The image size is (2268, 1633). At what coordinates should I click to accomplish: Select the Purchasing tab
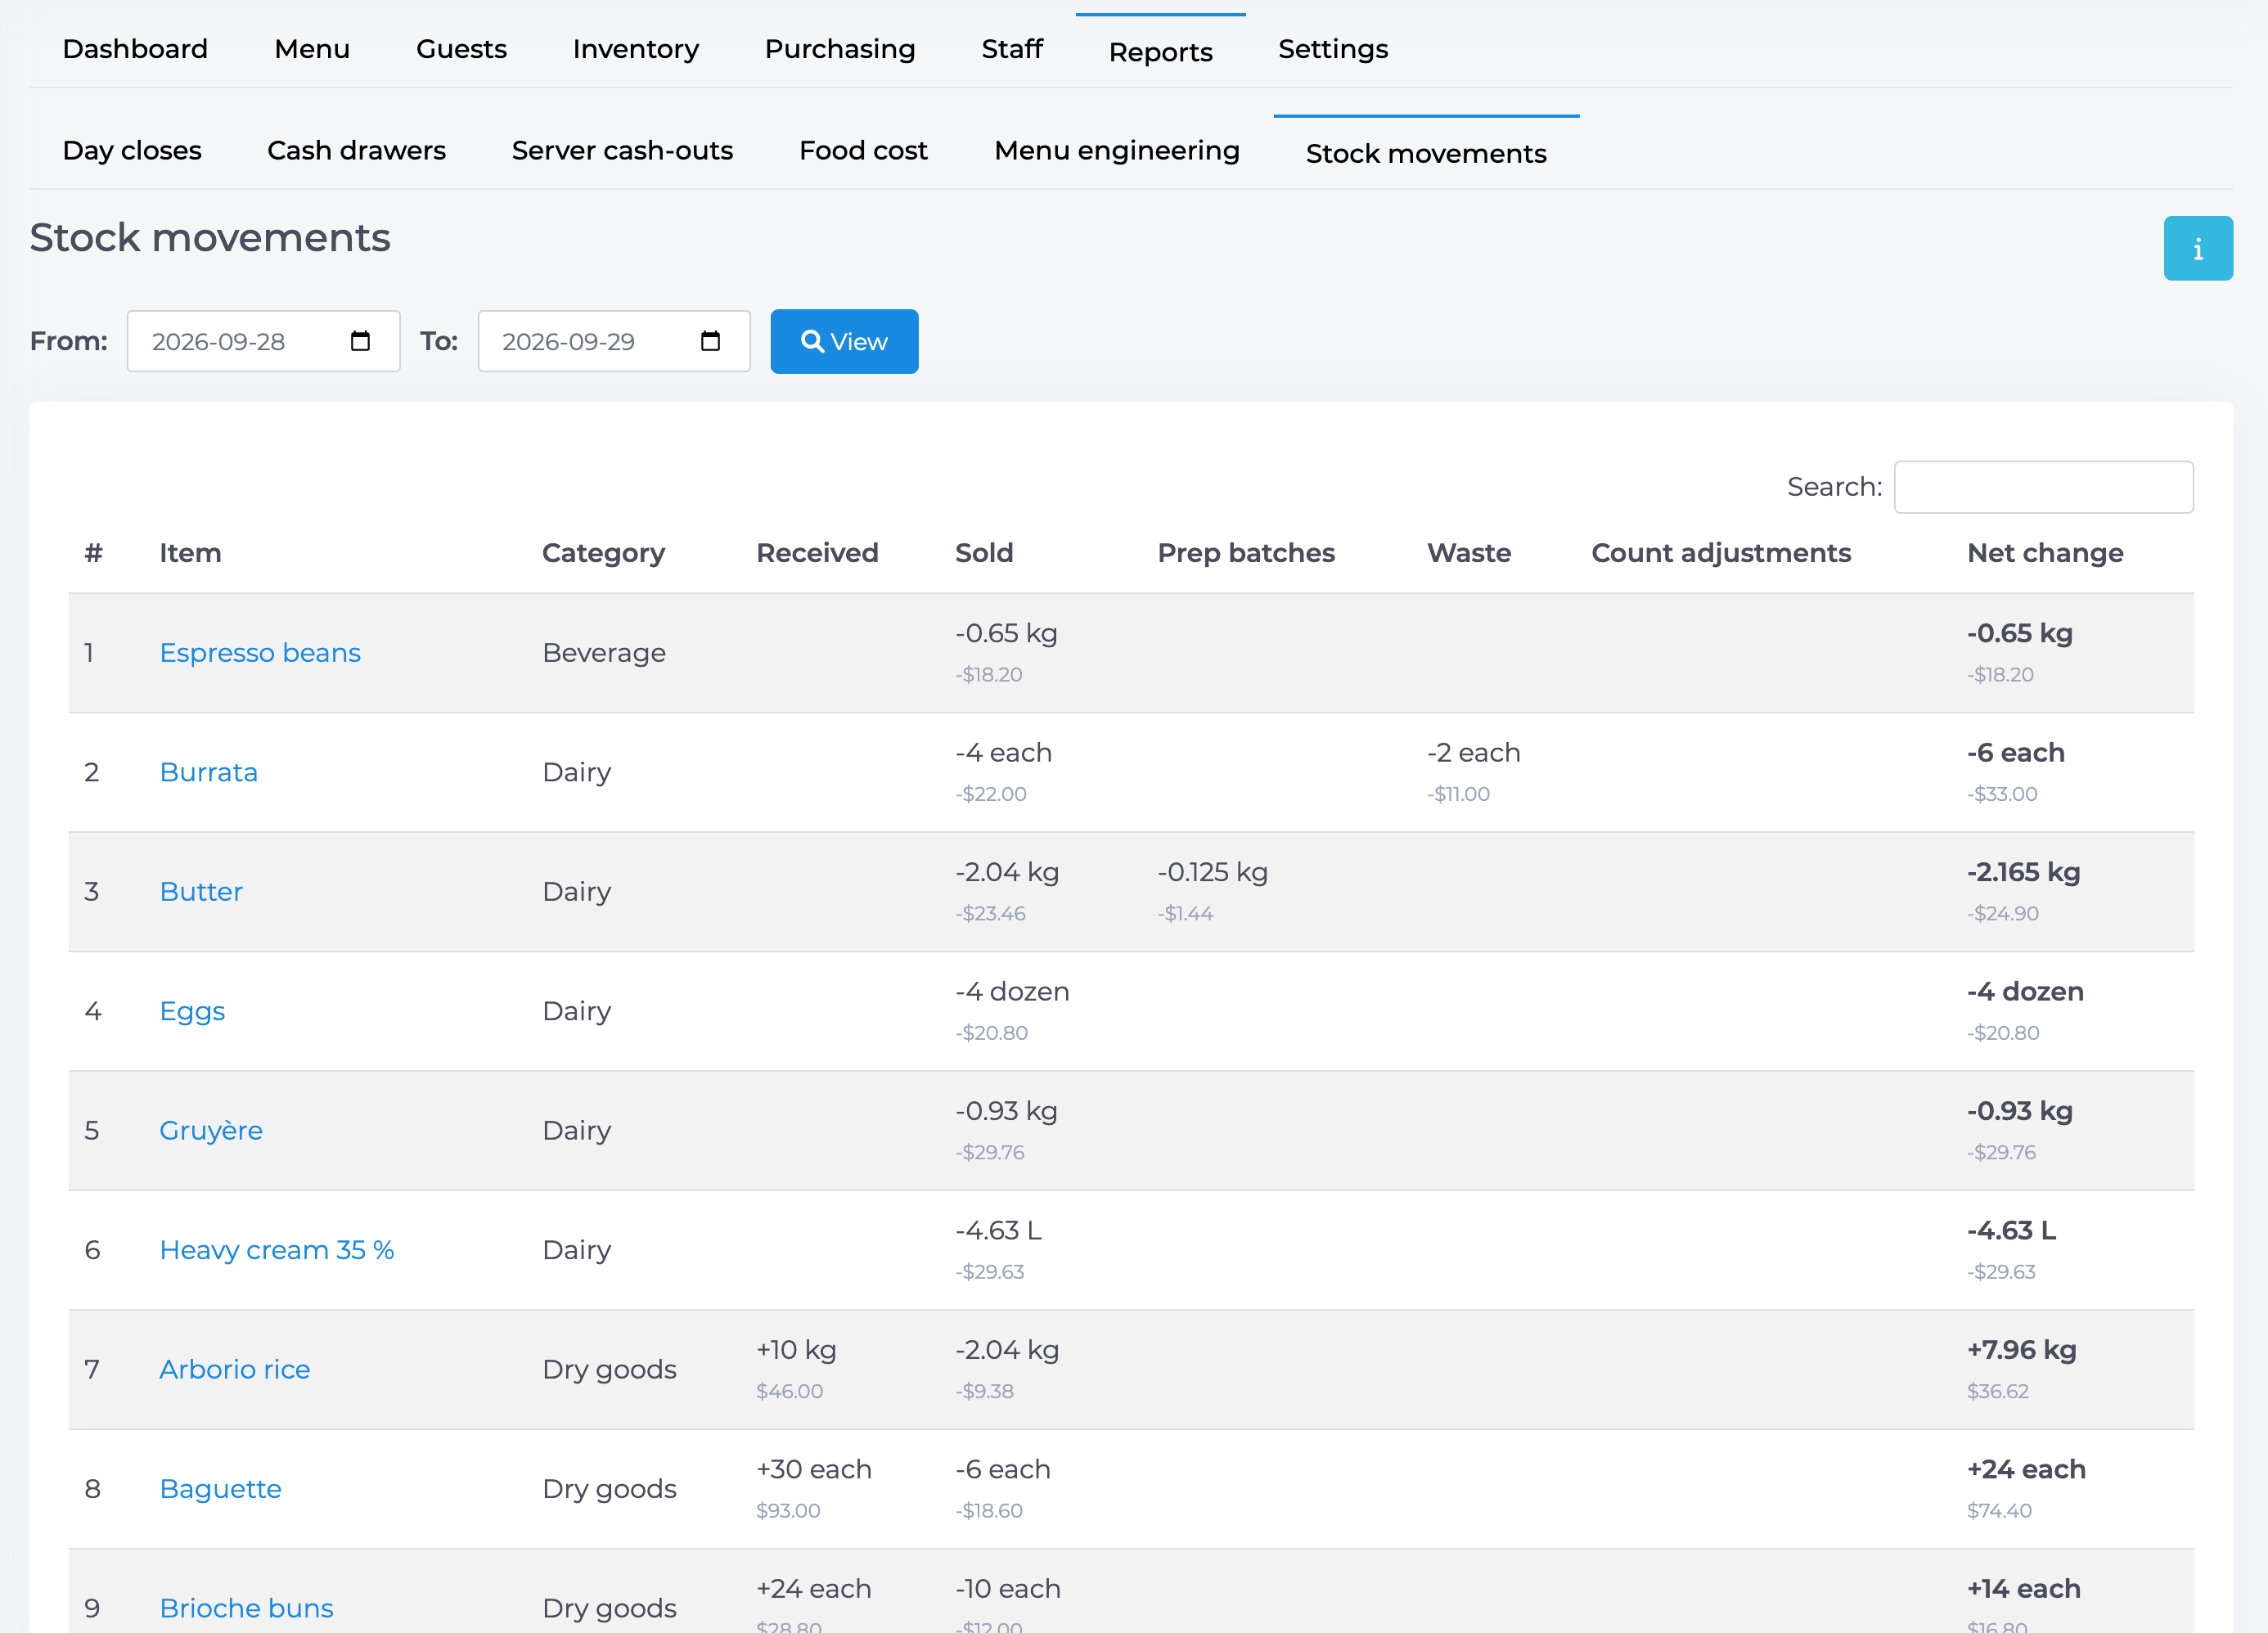click(x=839, y=49)
